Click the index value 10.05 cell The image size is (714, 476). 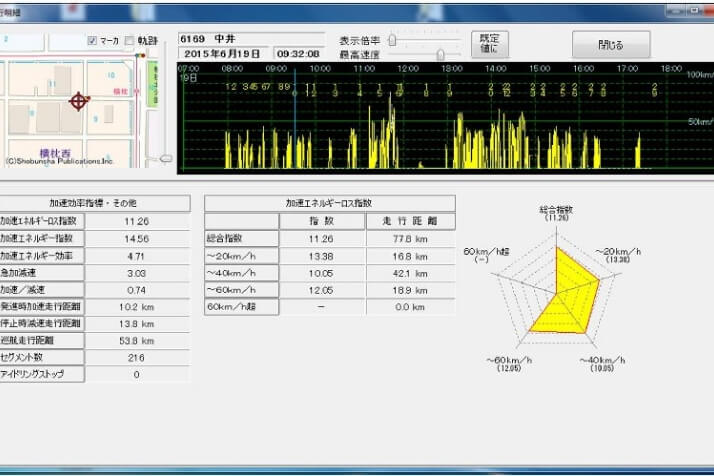[321, 273]
